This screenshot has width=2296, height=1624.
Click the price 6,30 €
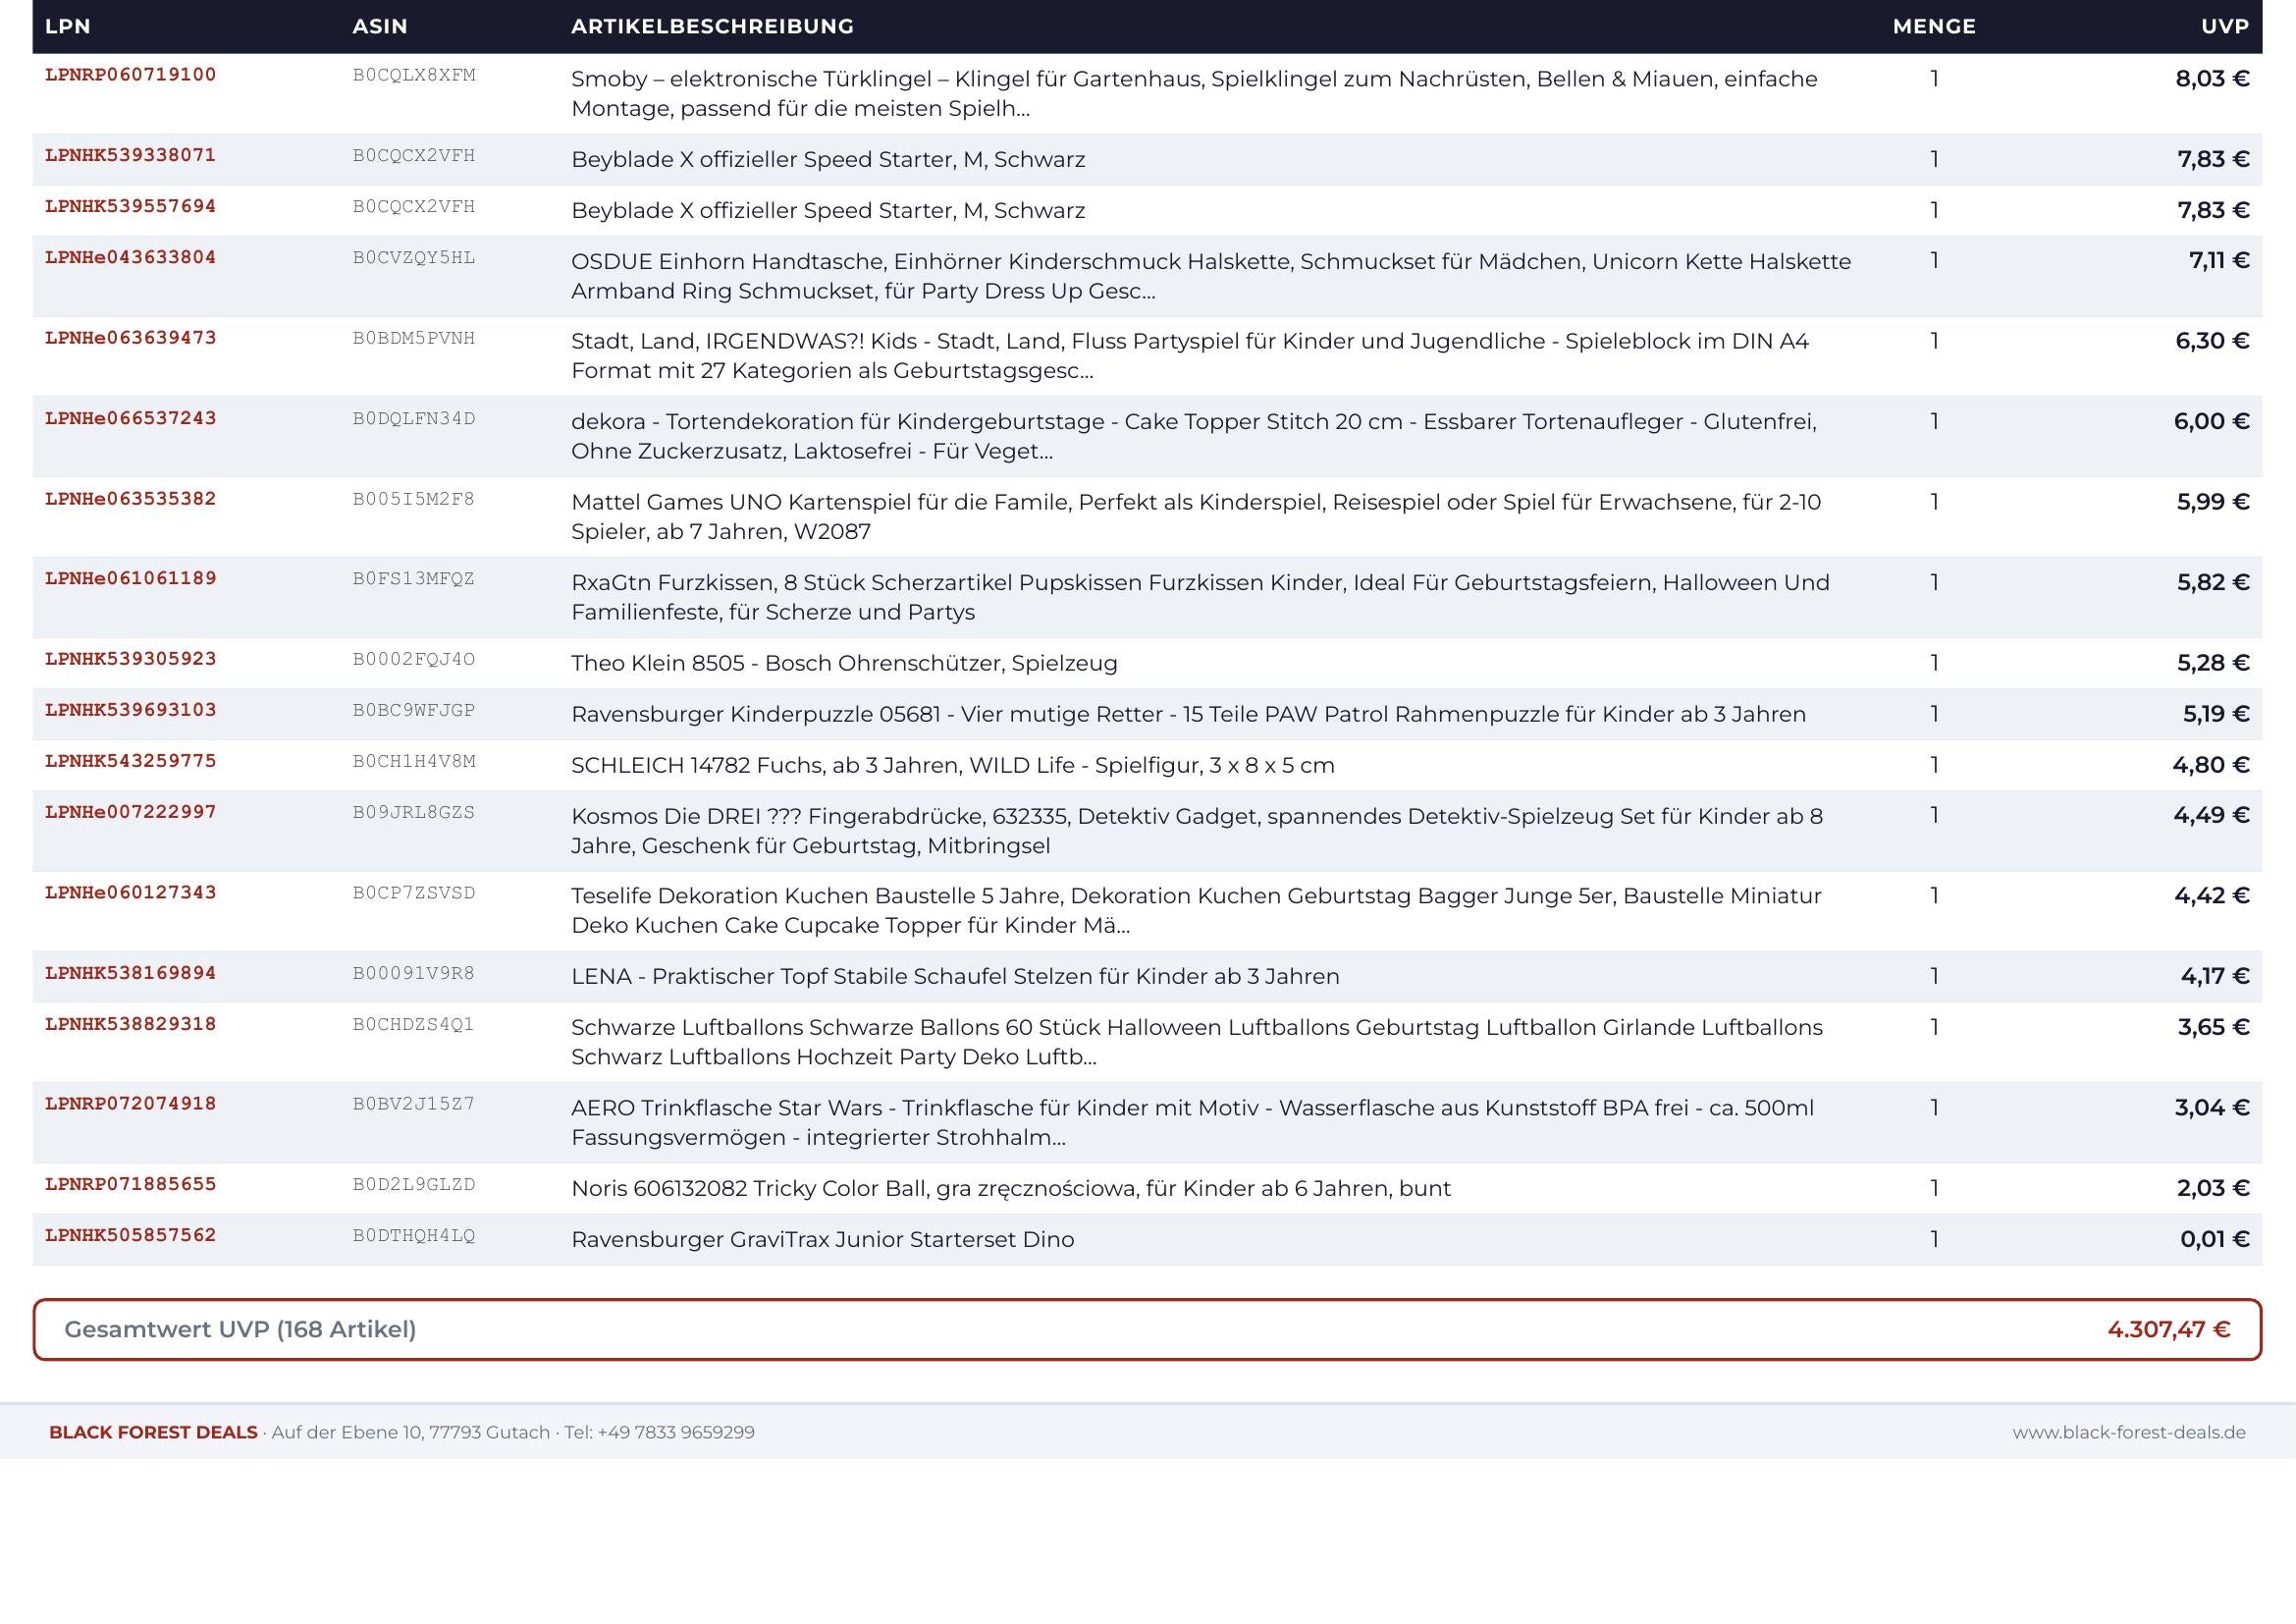click(x=2212, y=341)
